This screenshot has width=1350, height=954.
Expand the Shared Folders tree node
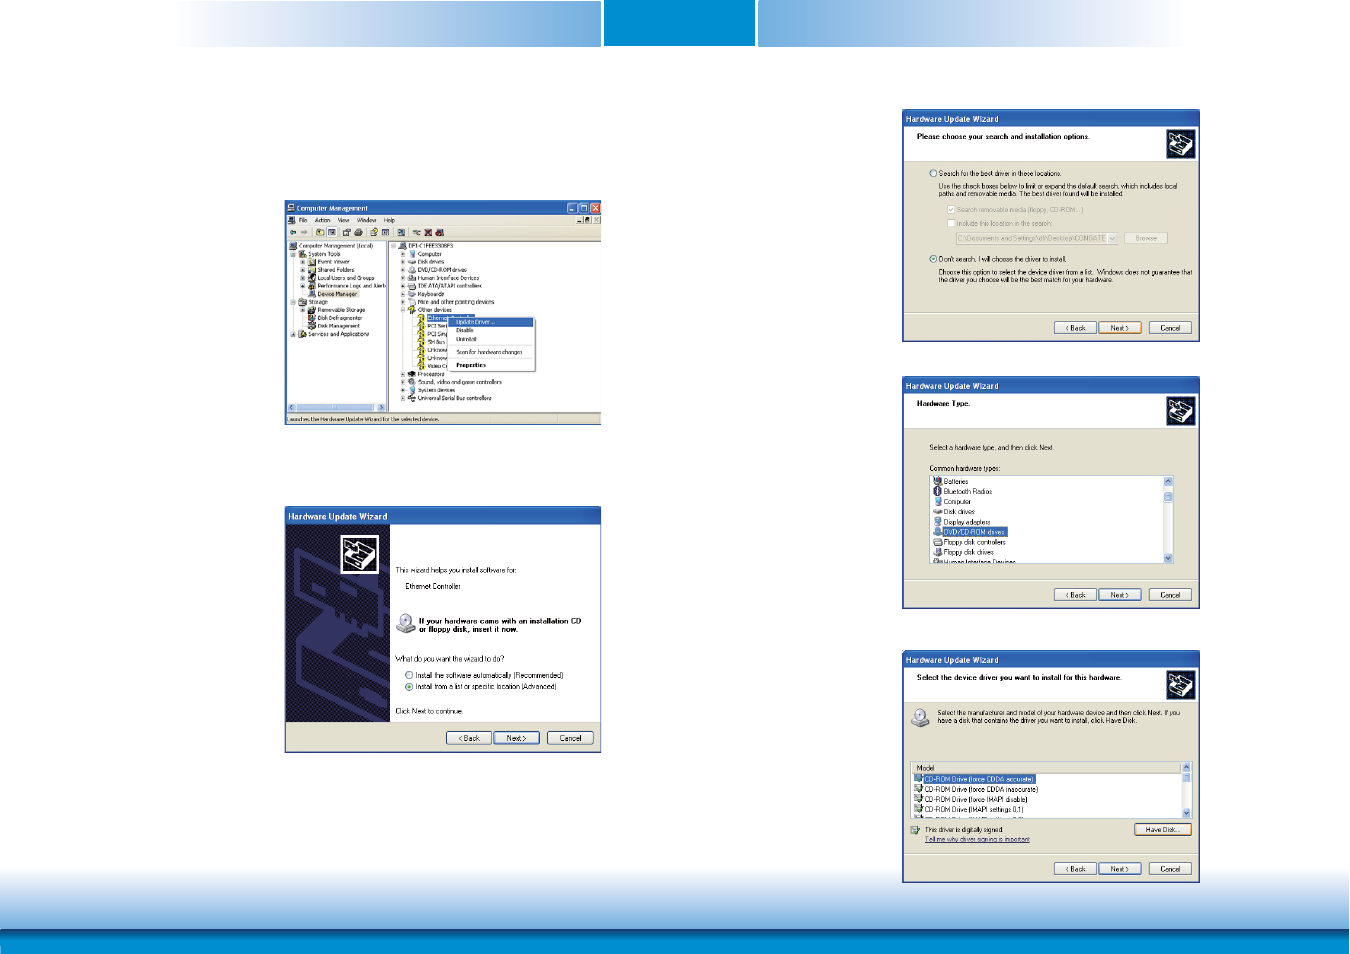click(x=302, y=270)
